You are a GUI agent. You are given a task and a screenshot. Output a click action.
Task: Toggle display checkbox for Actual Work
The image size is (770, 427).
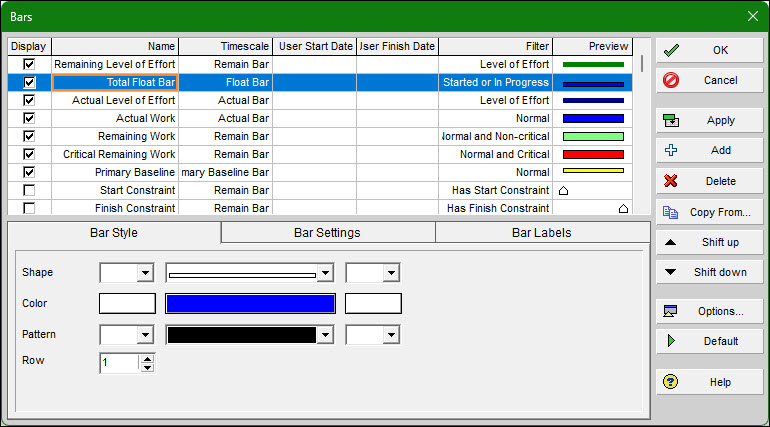(29, 118)
